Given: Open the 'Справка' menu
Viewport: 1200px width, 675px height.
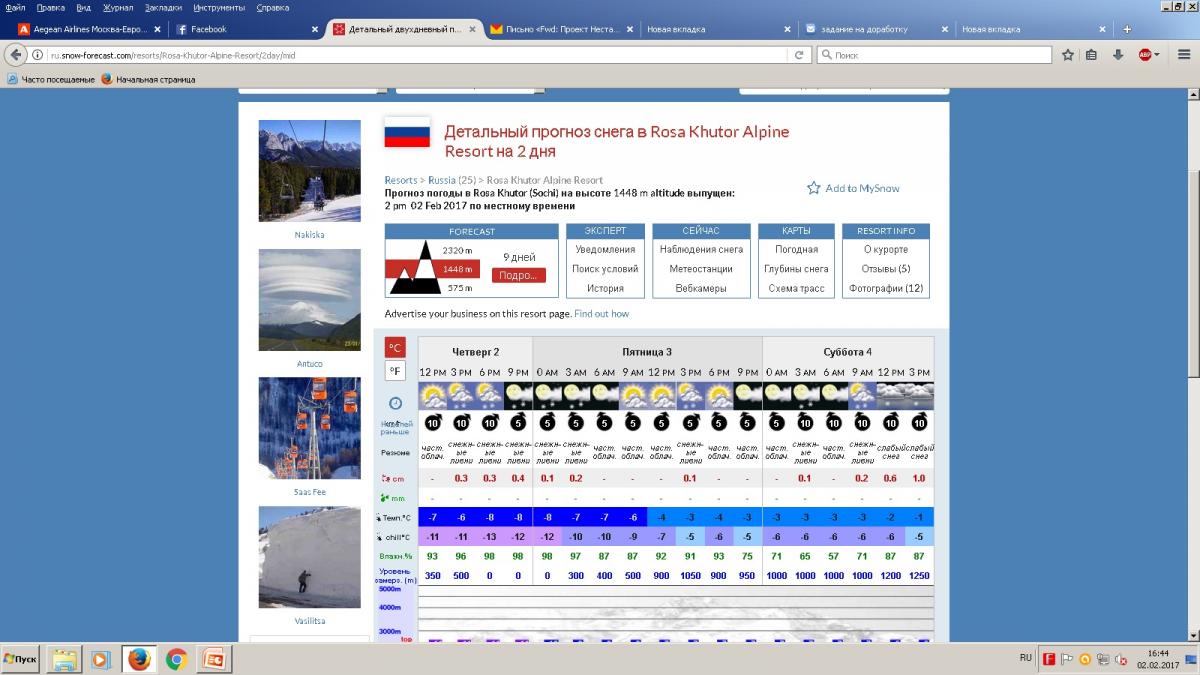Looking at the screenshot, I should tap(273, 7).
